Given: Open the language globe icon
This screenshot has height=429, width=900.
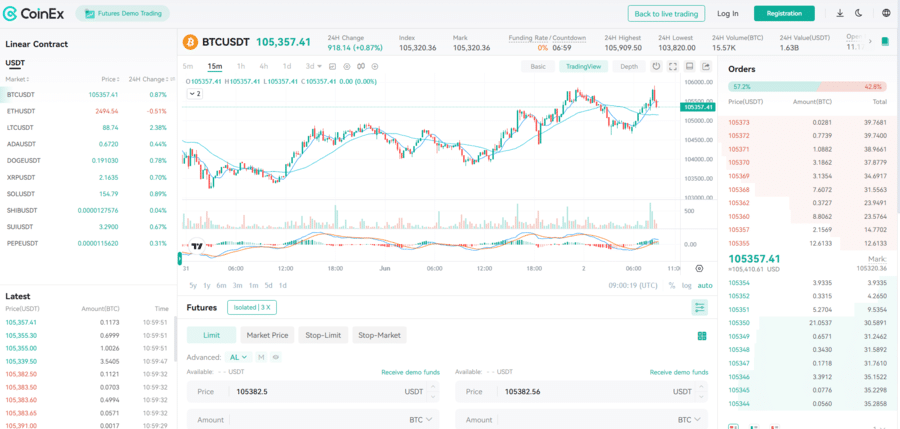Looking at the screenshot, I should (886, 13).
